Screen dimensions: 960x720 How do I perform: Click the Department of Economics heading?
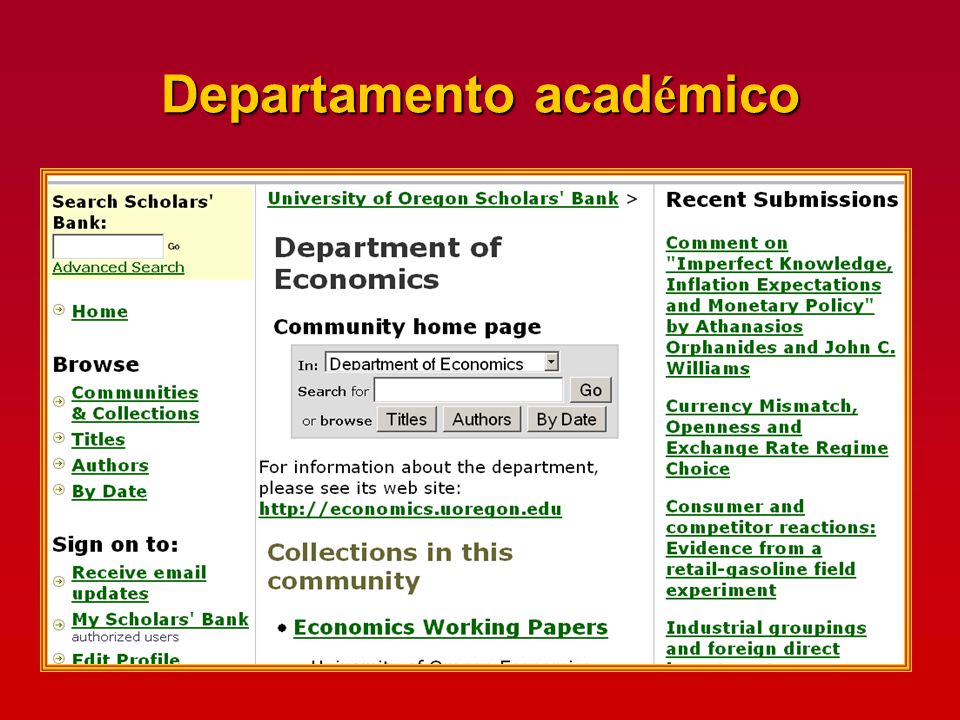388,263
